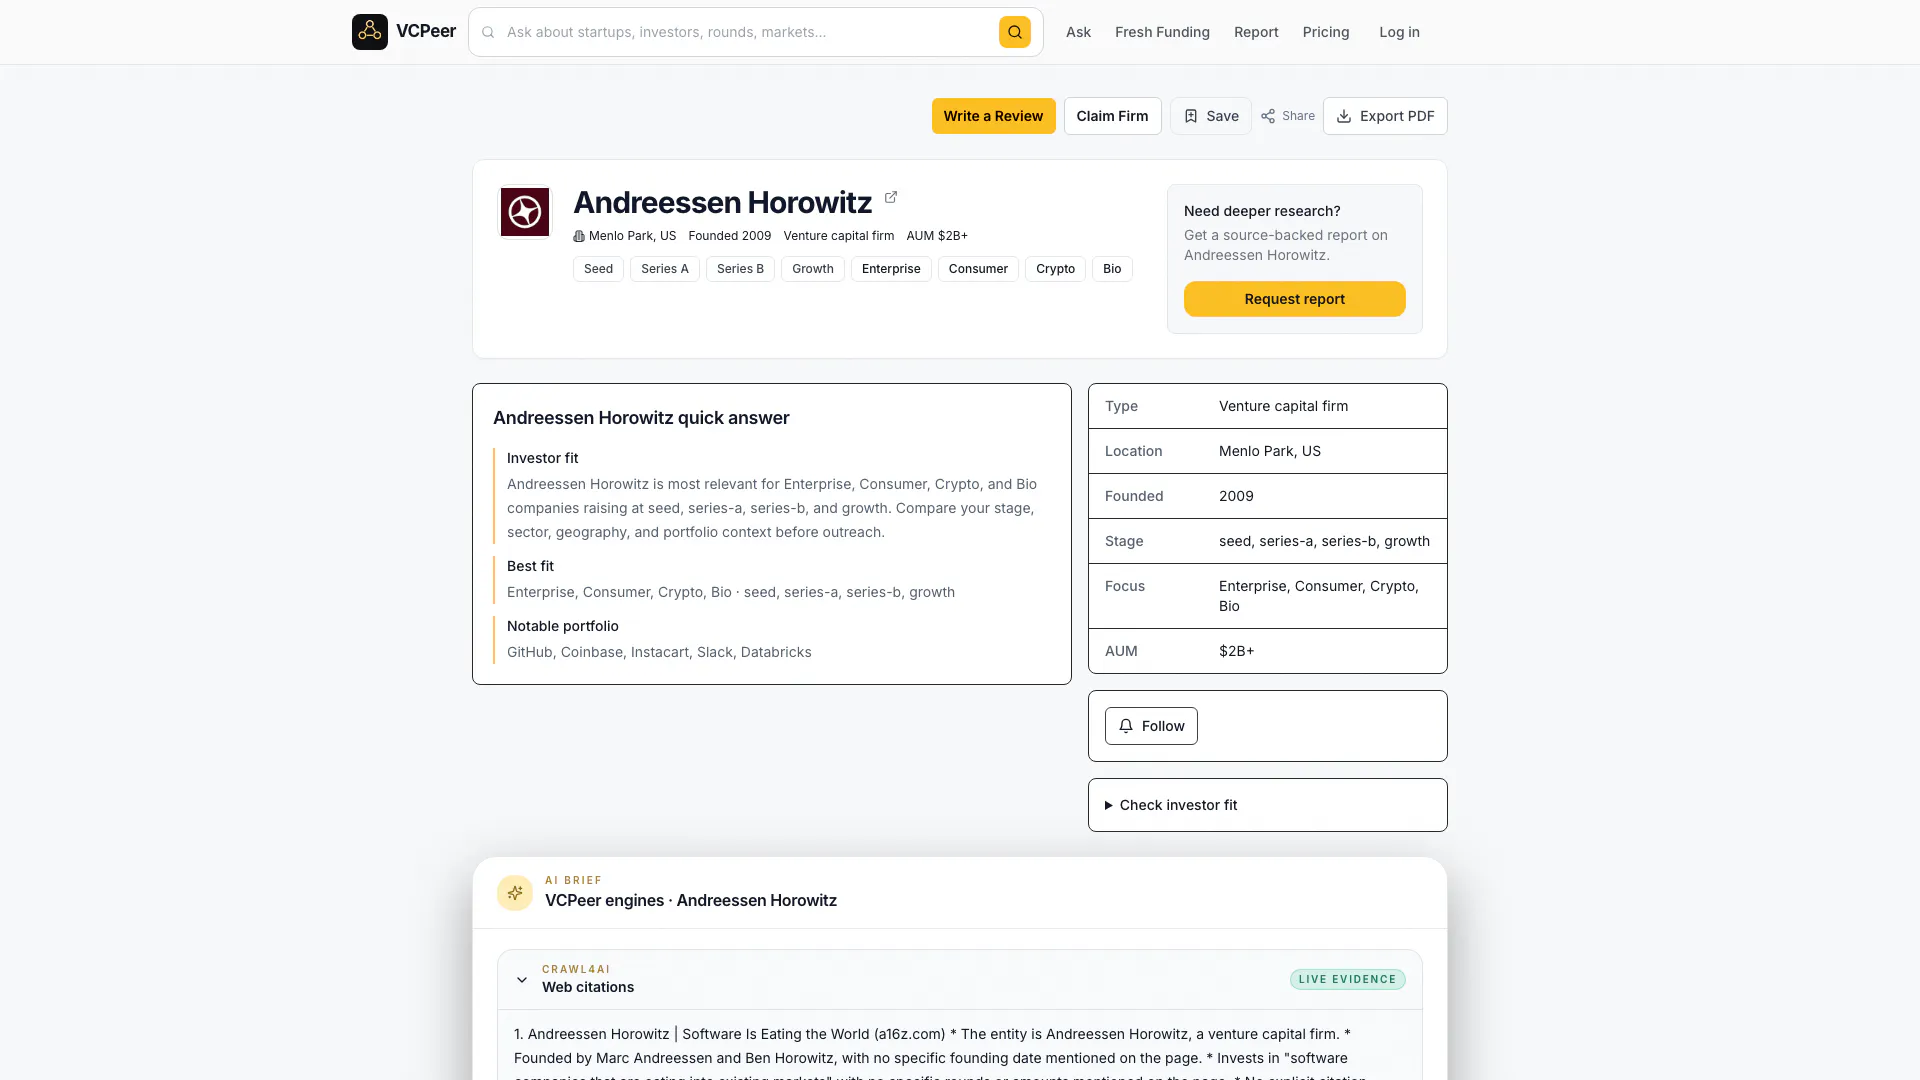Click the VCPeer logo icon

point(370,32)
